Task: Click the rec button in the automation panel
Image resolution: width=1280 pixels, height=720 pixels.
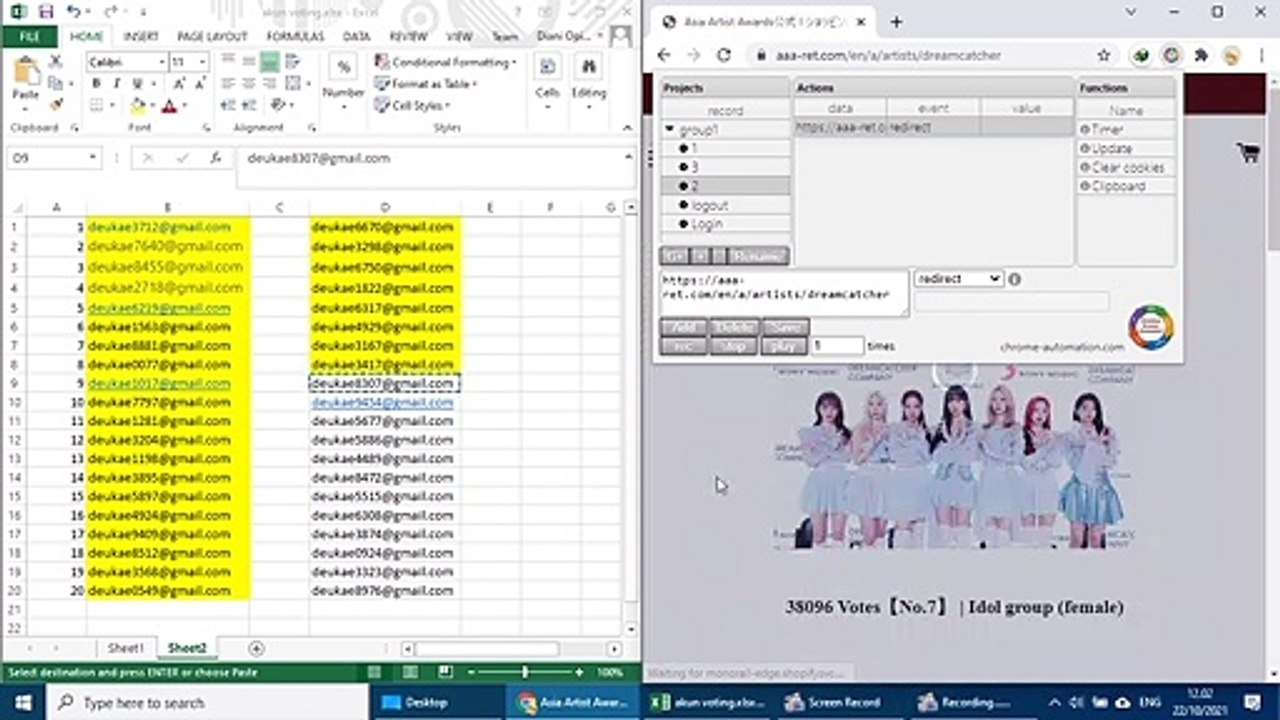Action: pyautogui.click(x=684, y=346)
